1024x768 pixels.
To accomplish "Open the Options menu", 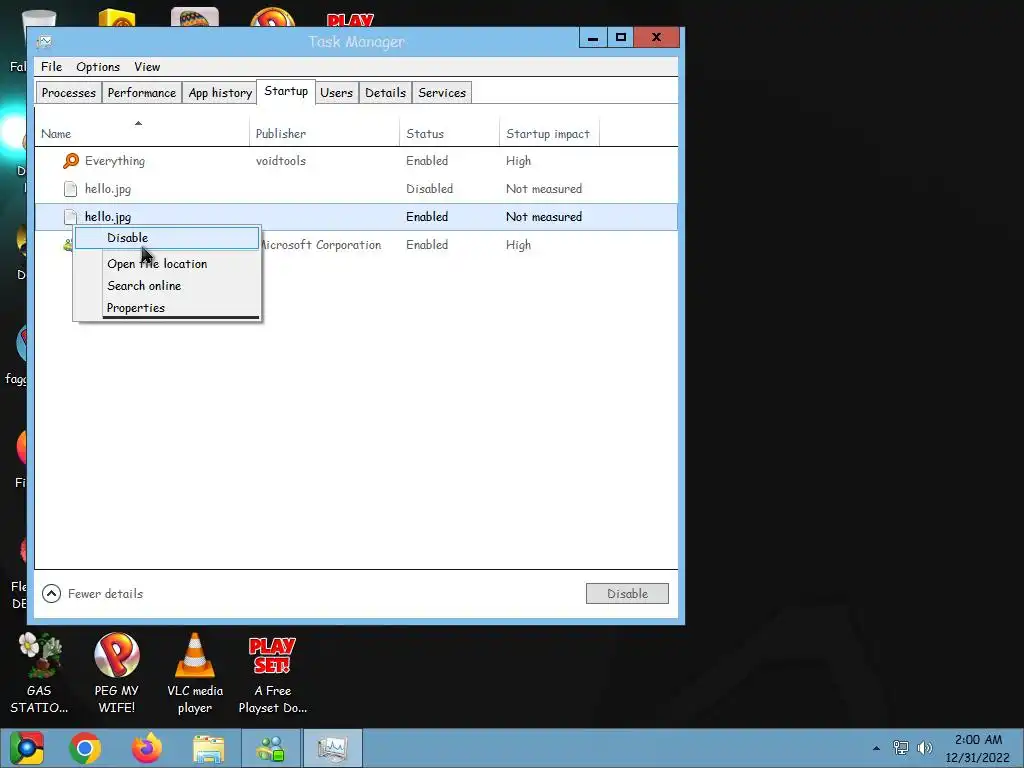I will point(98,67).
